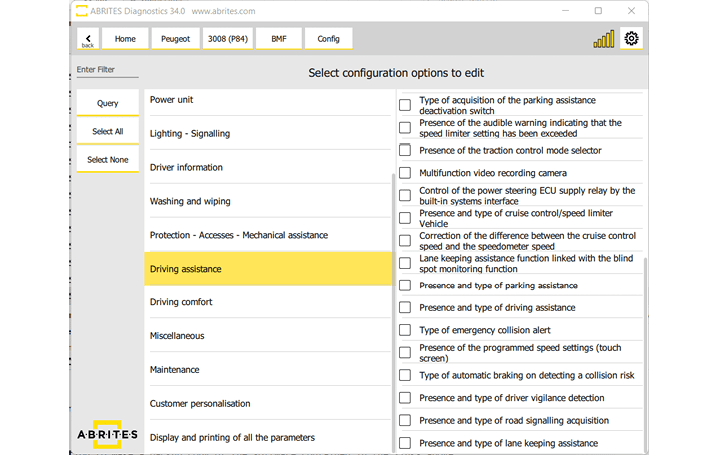This screenshot has height=455, width=719.
Task: Click the back arrow button
Action: (x=88, y=39)
